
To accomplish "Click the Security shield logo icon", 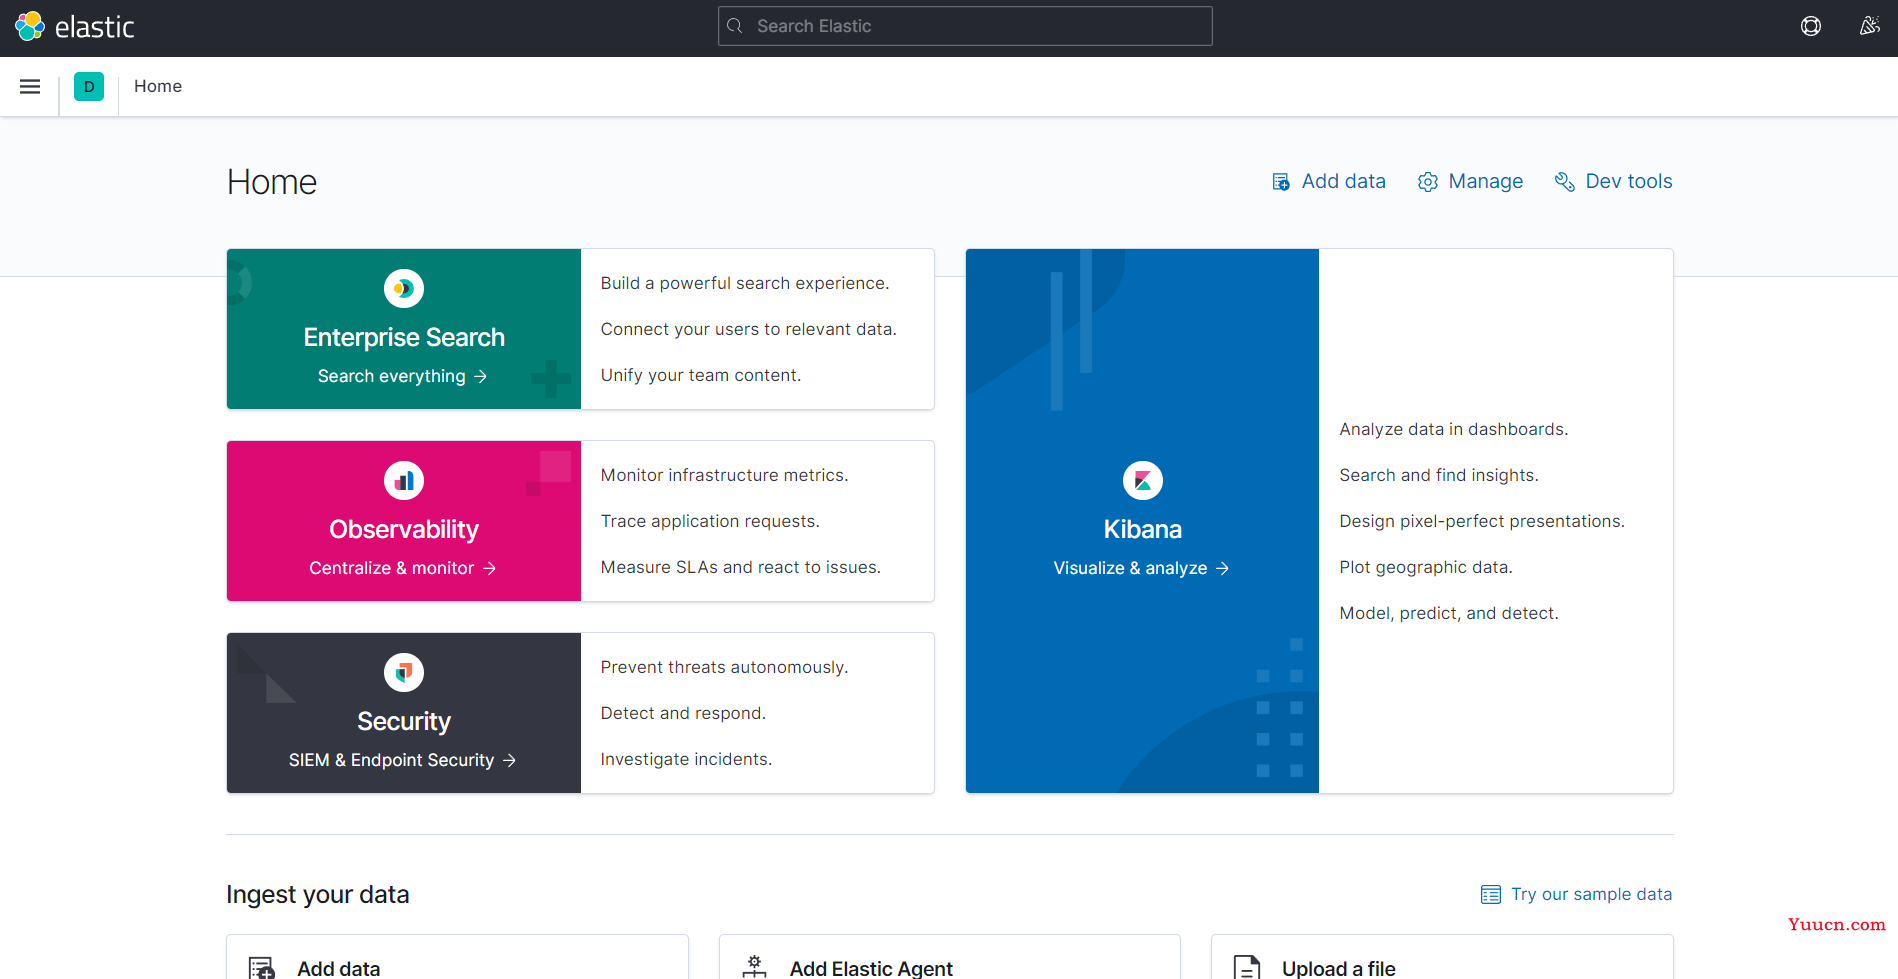I will (404, 673).
